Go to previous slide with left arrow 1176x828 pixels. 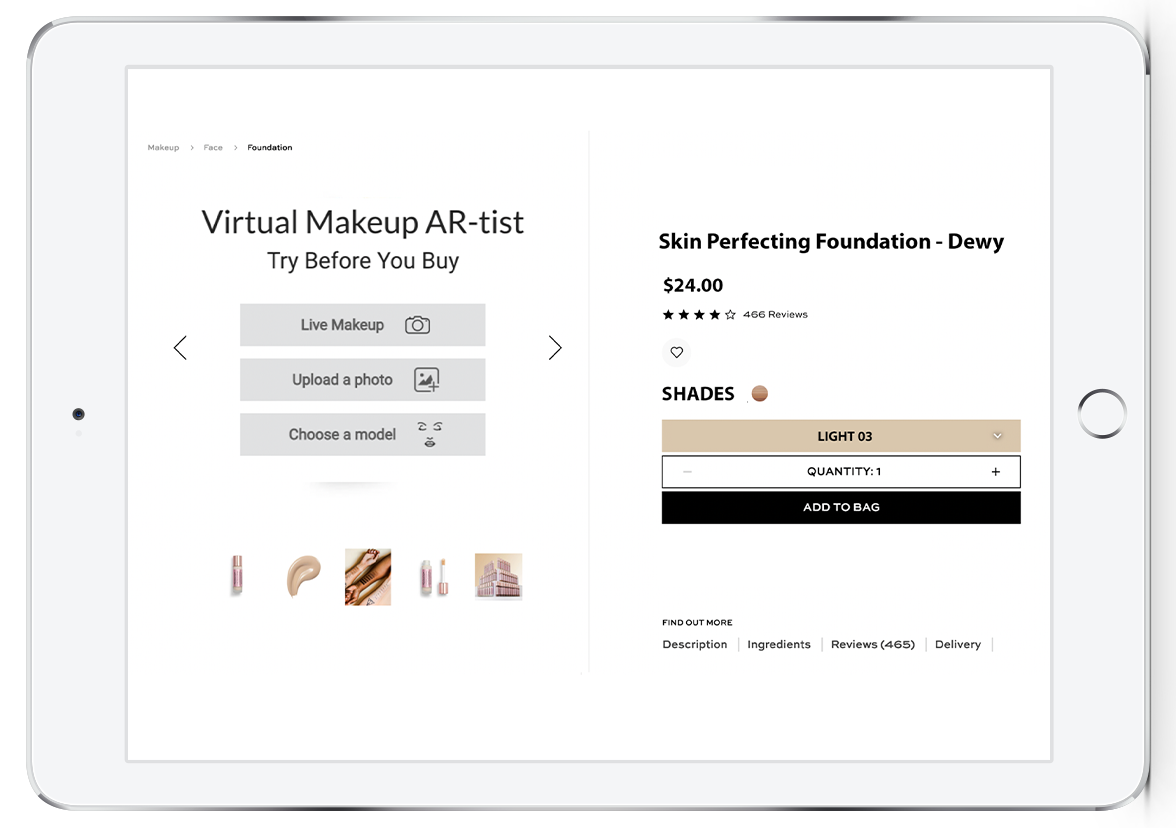tap(180, 347)
